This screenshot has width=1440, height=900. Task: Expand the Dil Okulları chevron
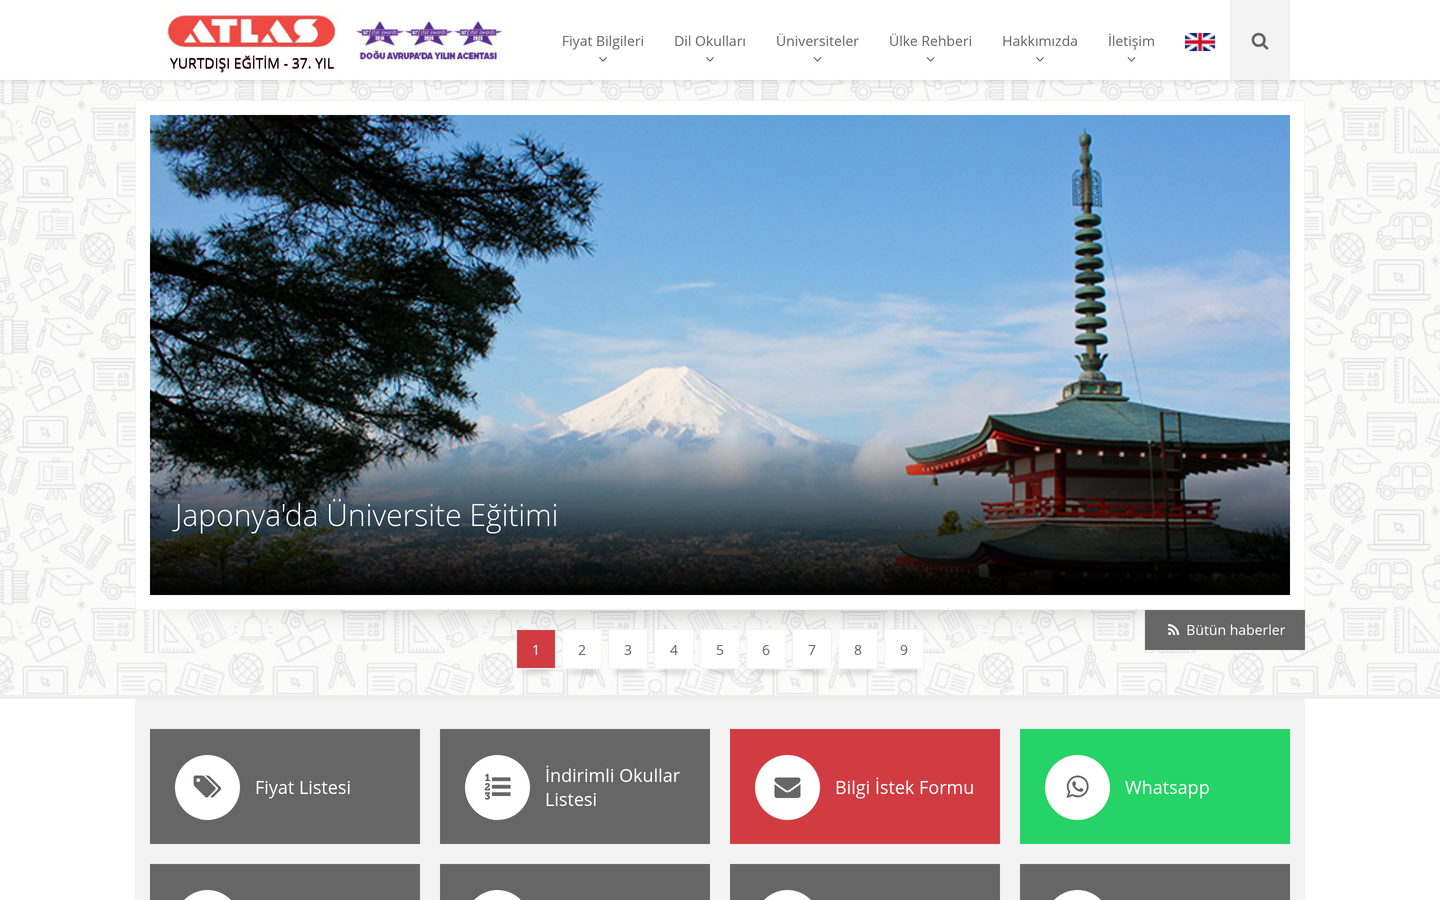[x=710, y=60]
